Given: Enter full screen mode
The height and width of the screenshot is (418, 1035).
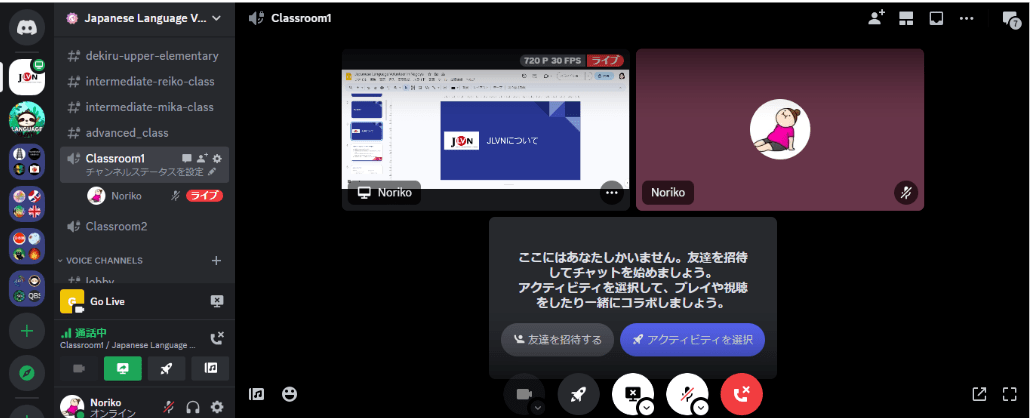Looking at the screenshot, I should (1010, 394).
